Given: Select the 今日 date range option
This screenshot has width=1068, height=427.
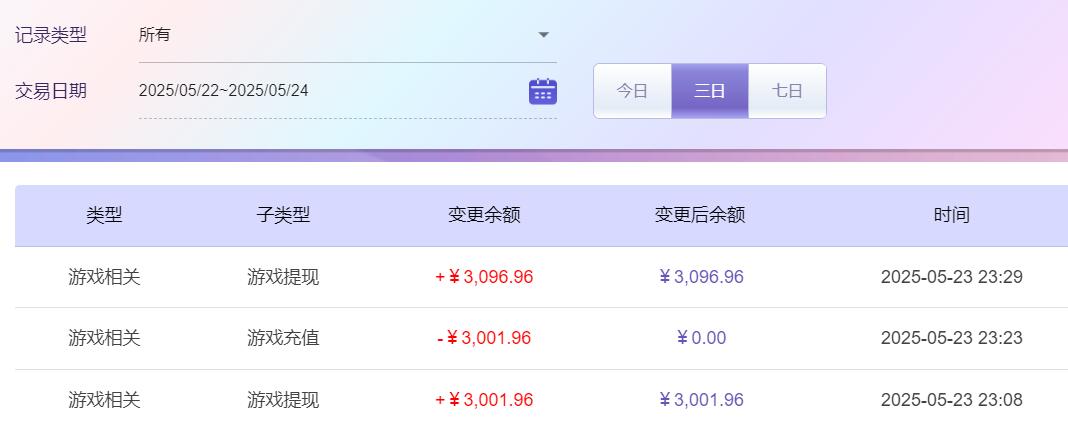Looking at the screenshot, I should pyautogui.click(x=632, y=91).
